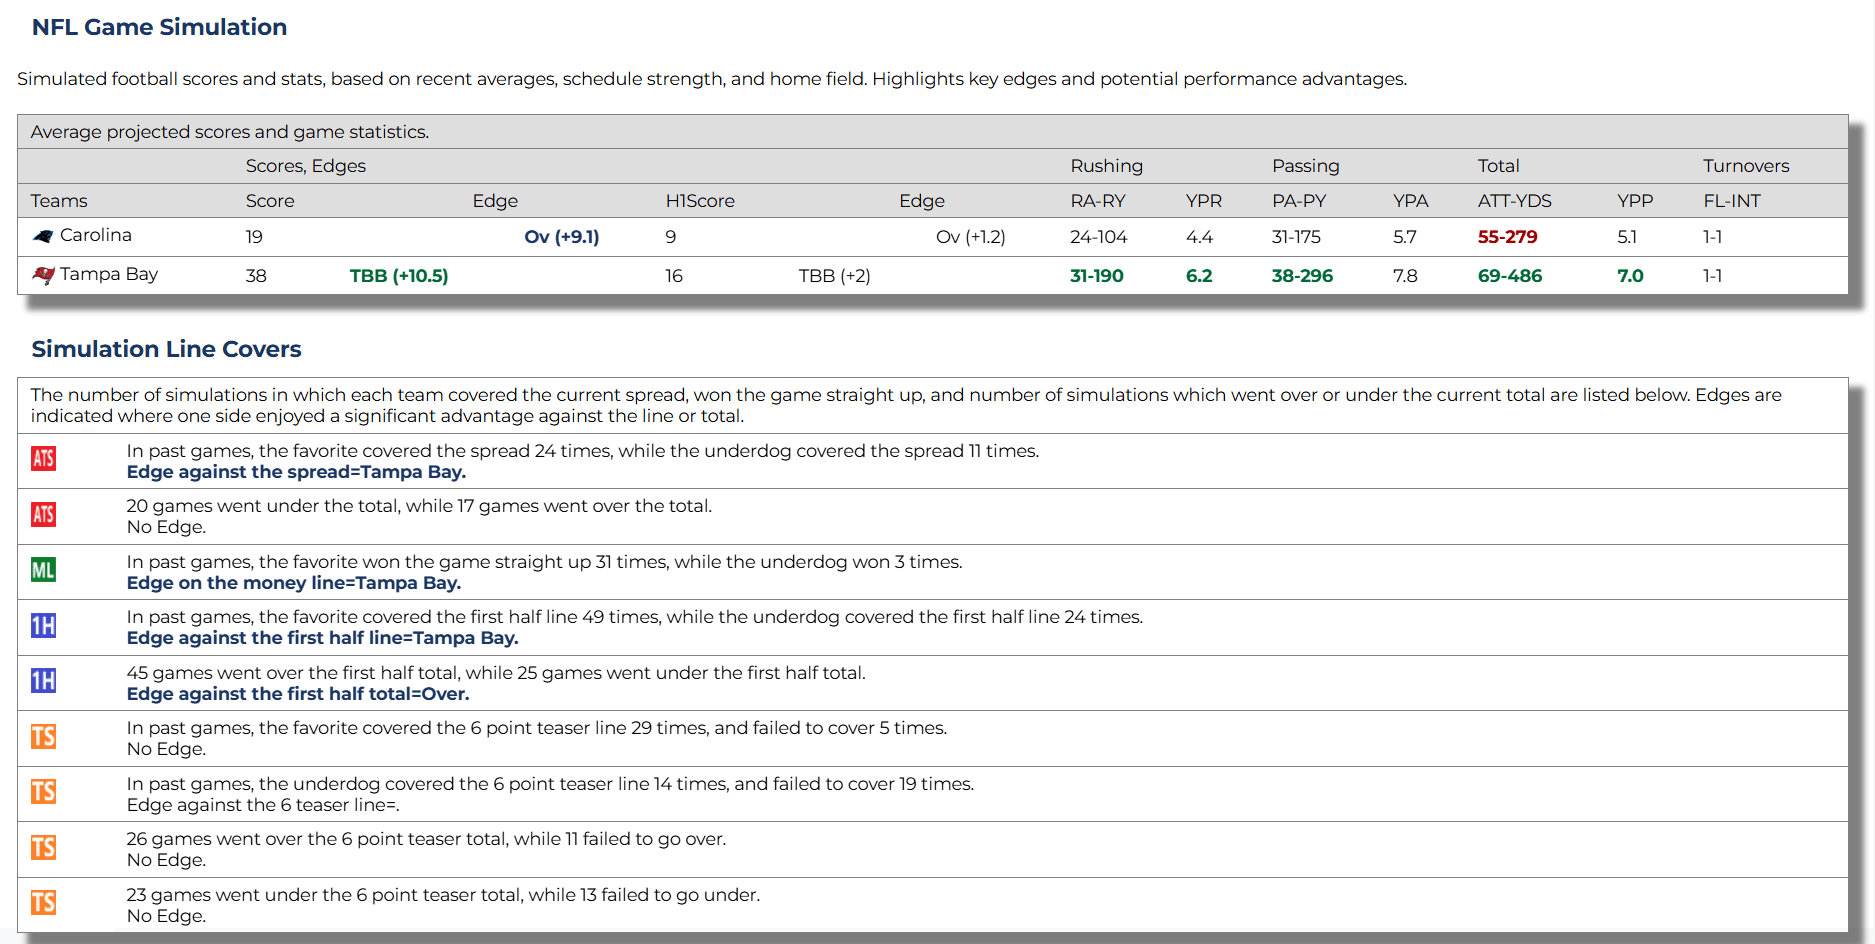Click 'Average projected scores and game statistics.' caption
This screenshot has height=944, width=1875.
(229, 132)
